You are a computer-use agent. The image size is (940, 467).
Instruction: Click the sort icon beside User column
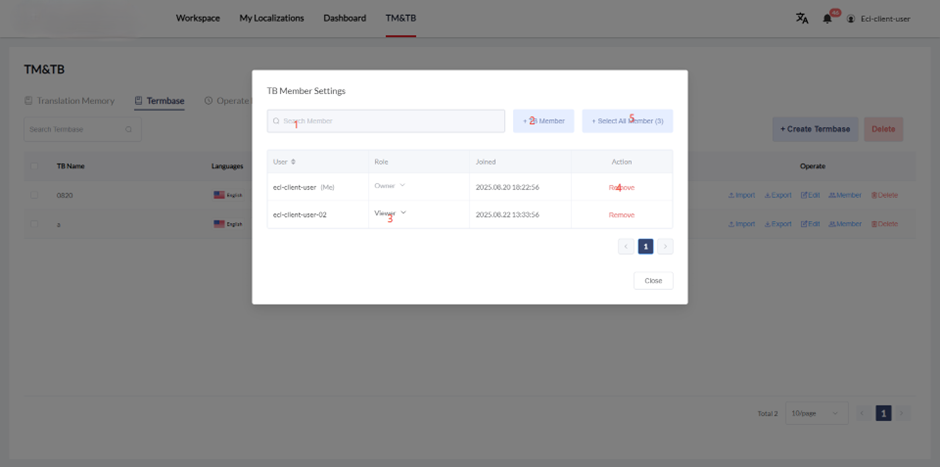293,162
